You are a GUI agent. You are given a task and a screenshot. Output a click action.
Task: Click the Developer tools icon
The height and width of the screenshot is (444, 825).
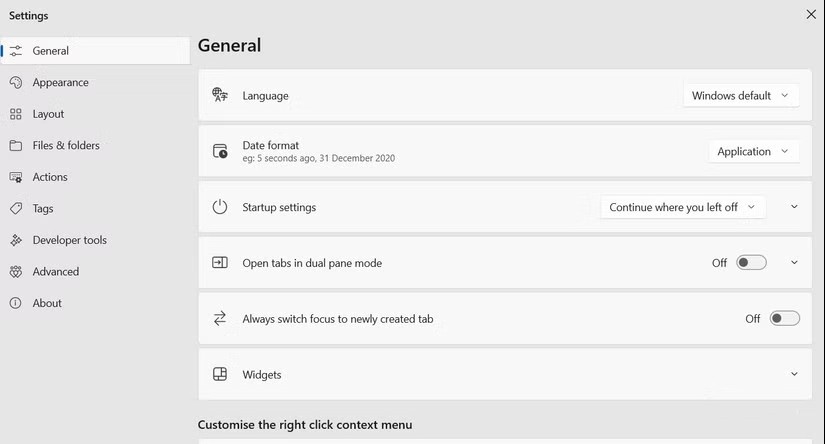[16, 240]
